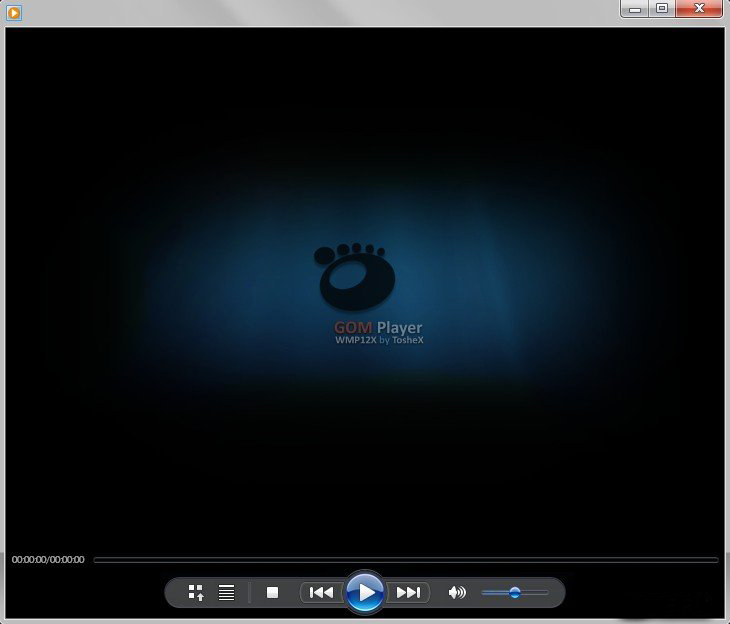Open the playlist lines icon

pos(227,592)
